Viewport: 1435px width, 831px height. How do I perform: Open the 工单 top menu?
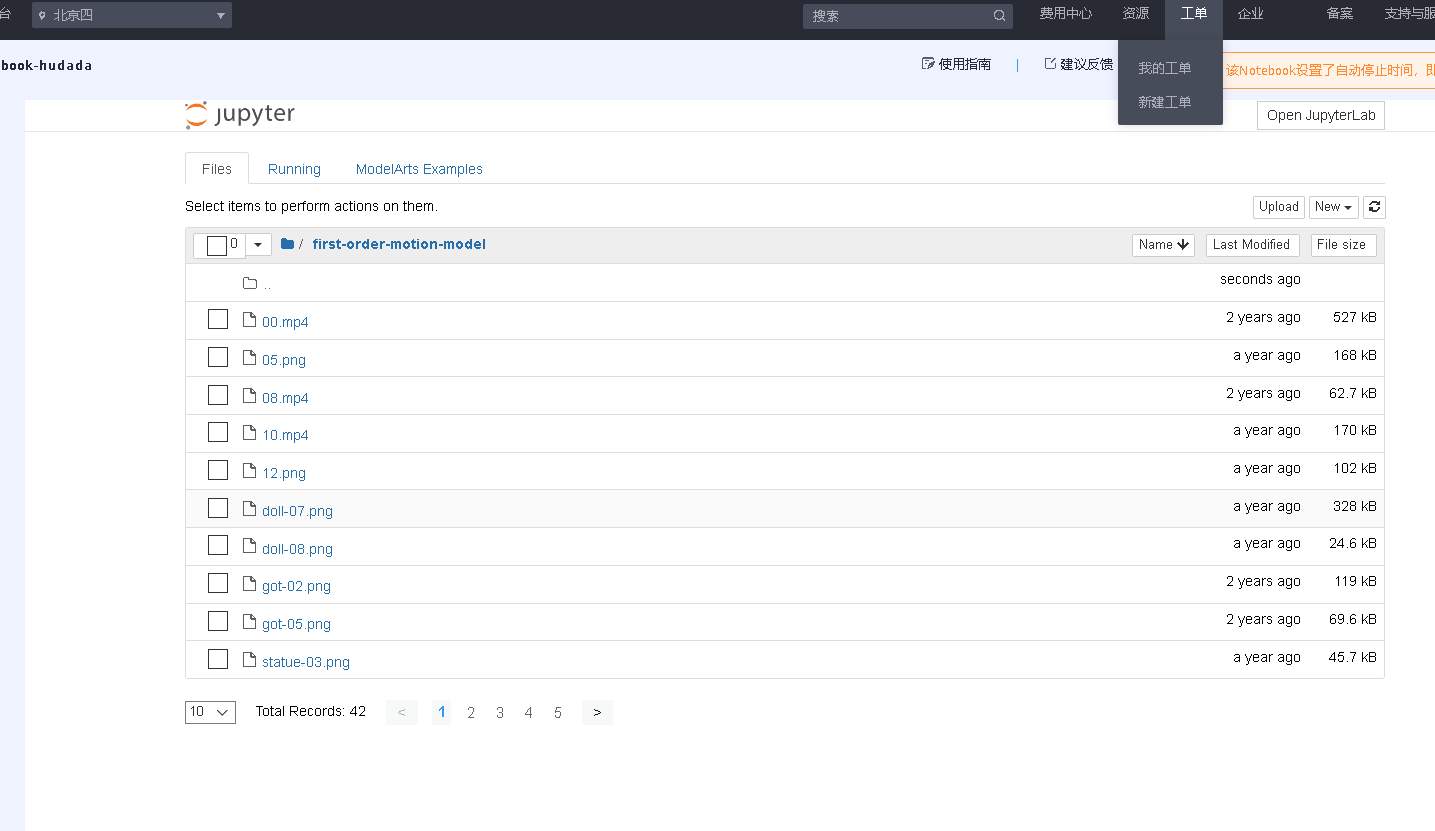[1194, 14]
